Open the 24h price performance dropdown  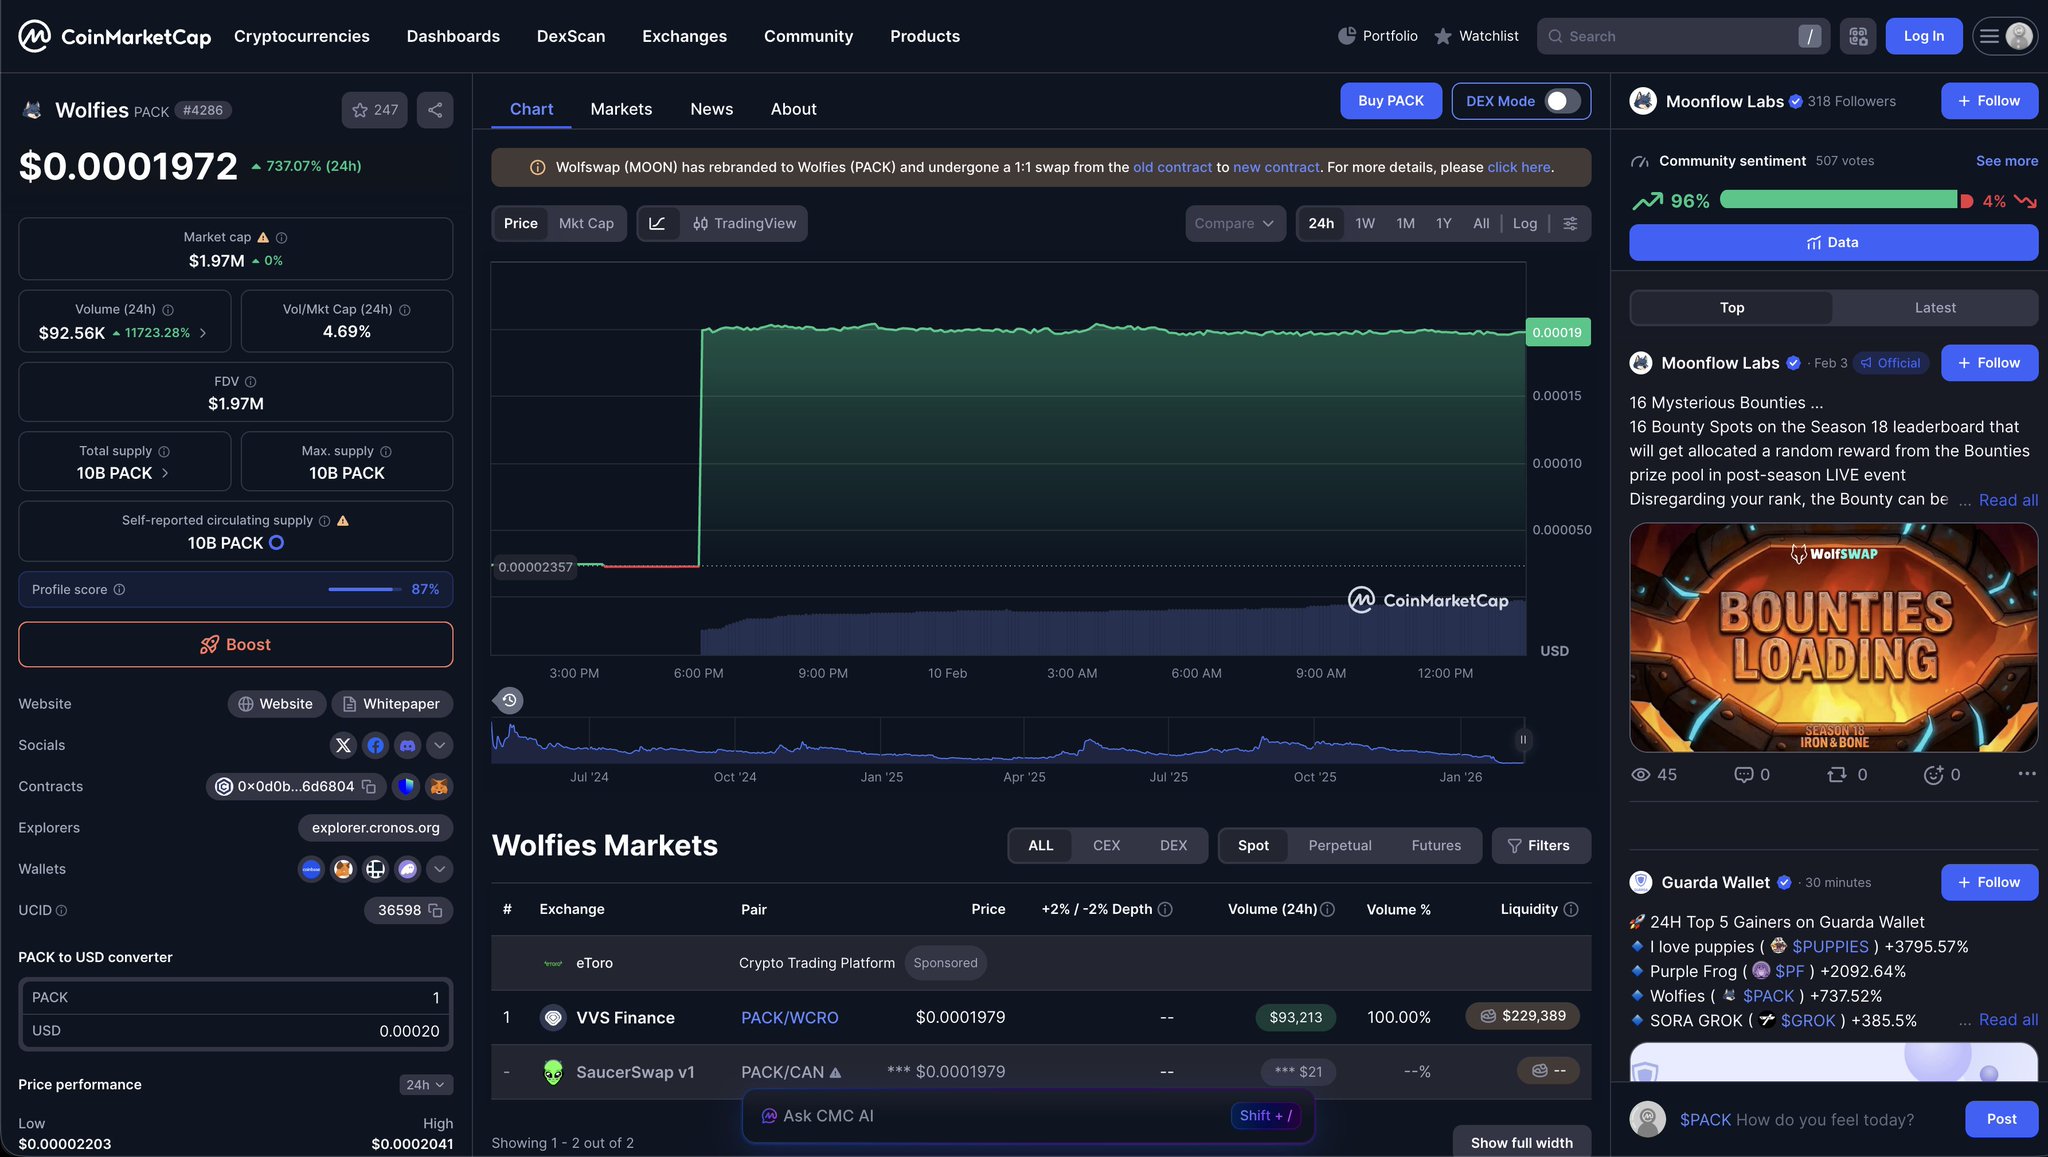(425, 1085)
